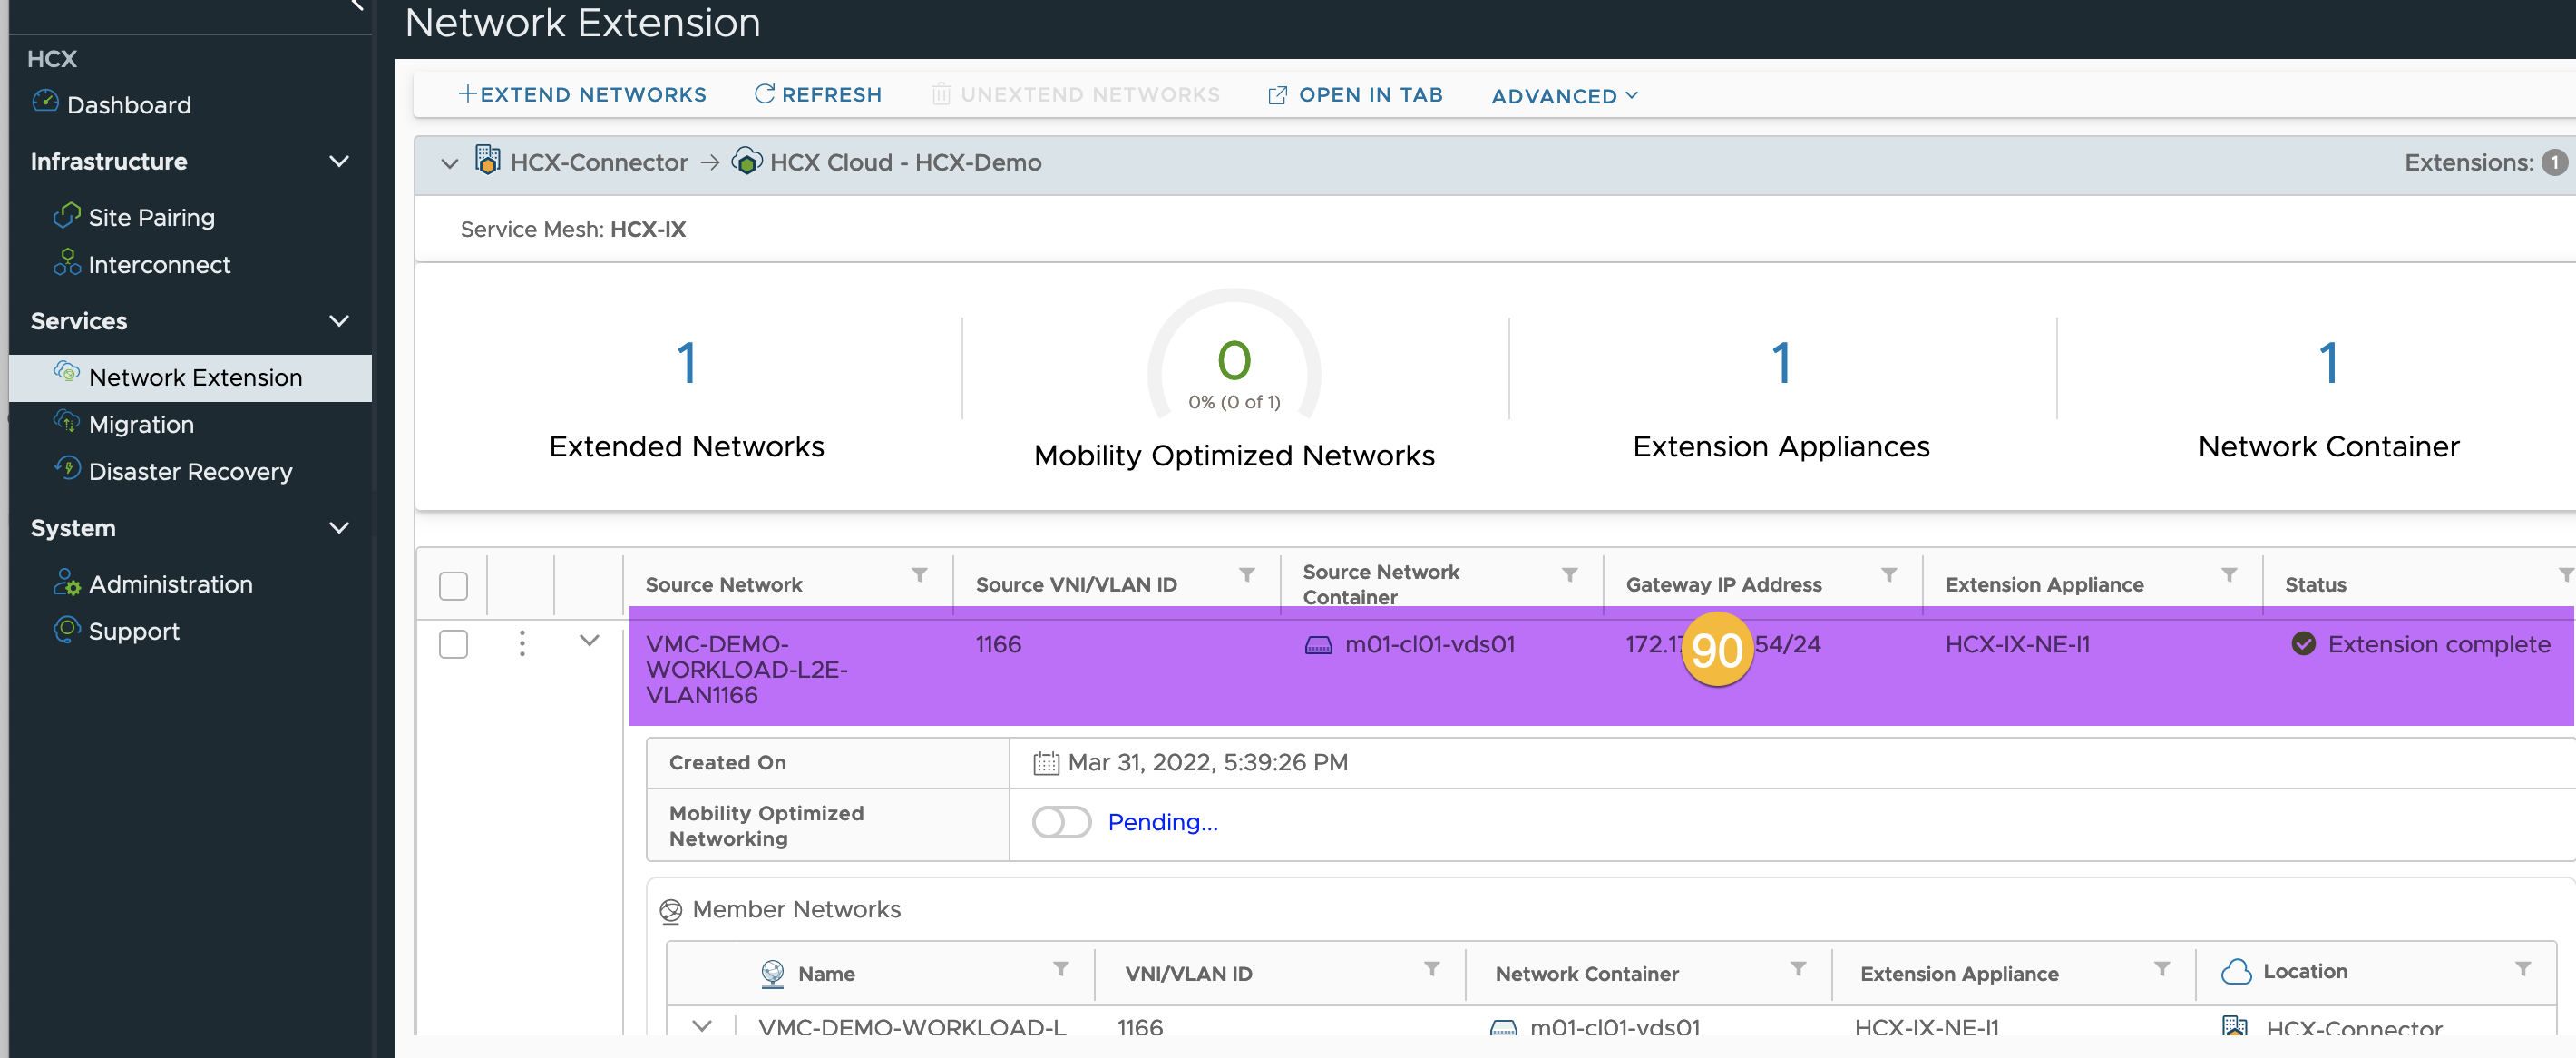Viewport: 2576px width, 1058px height.
Task: Click the REFRESH button
Action: point(818,94)
